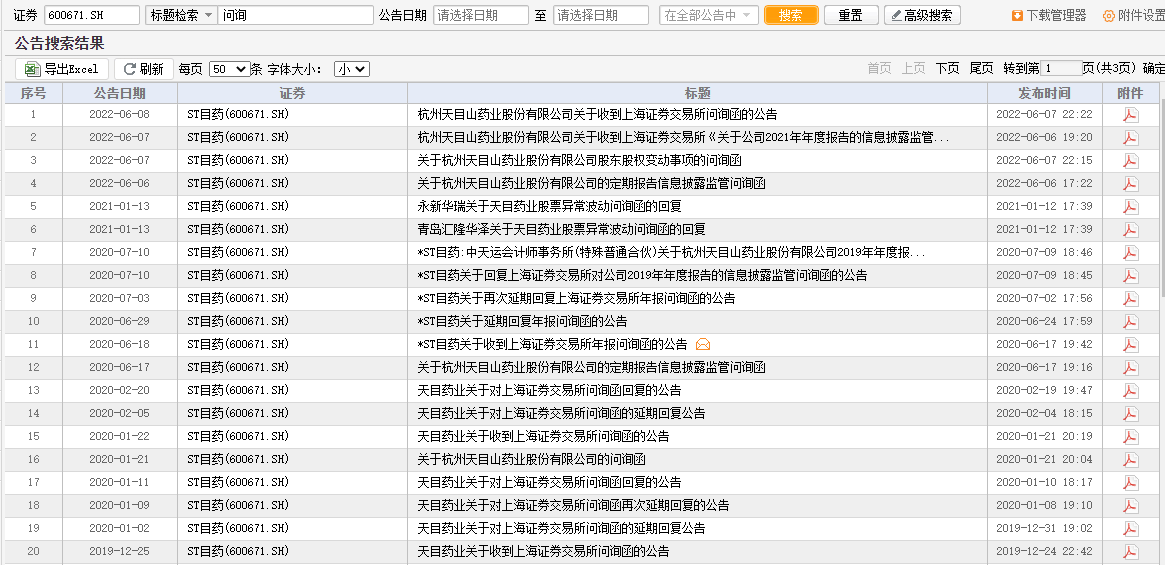Open PDF attachment for row 1 announcement
1165x565 pixels.
(x=1130, y=114)
